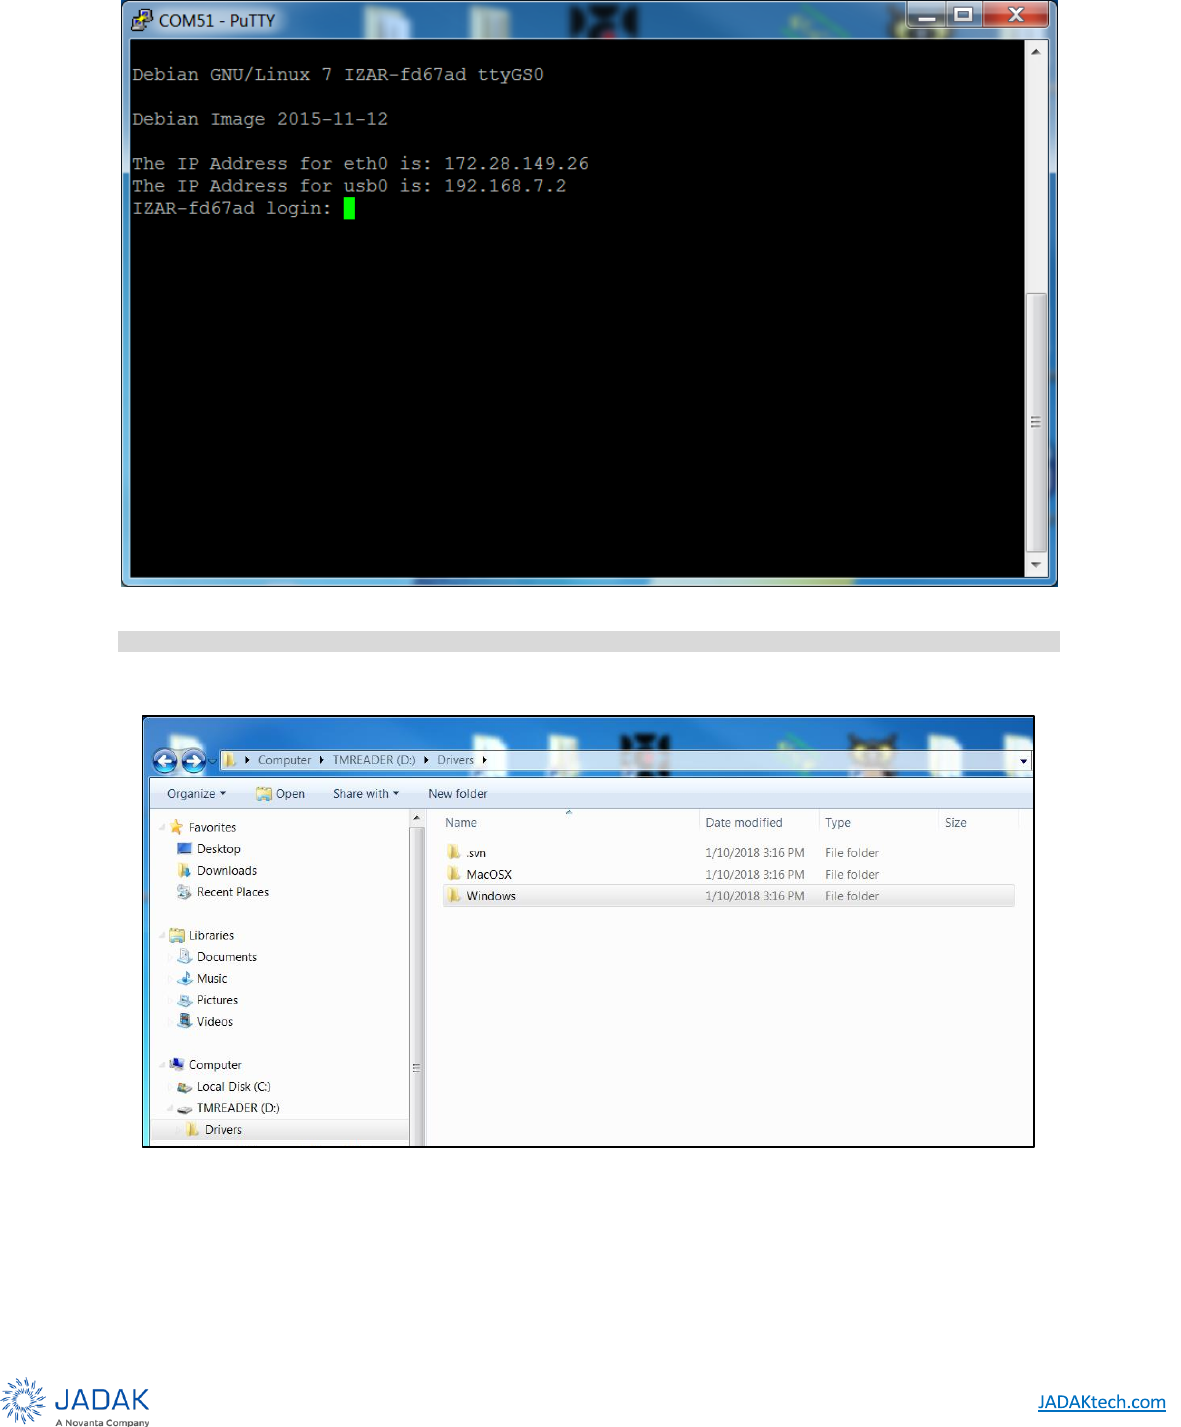Screen dimensions: 1181x1427
Task: Collapse the Favorites tree section
Action: click(162, 827)
